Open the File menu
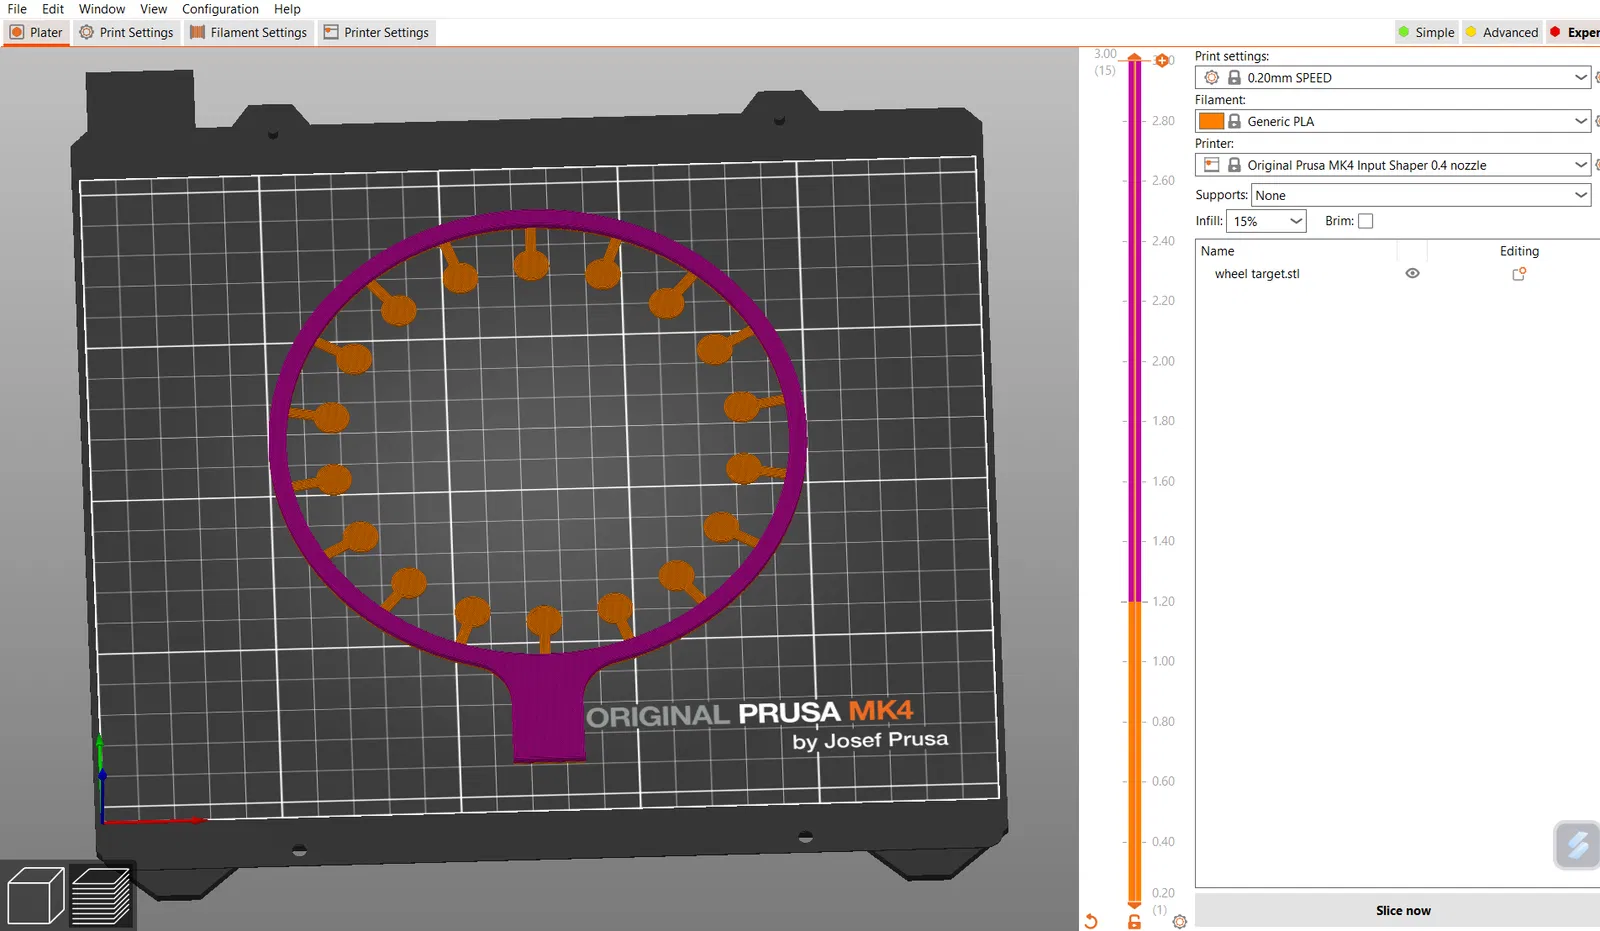The image size is (1600, 931). tap(17, 9)
